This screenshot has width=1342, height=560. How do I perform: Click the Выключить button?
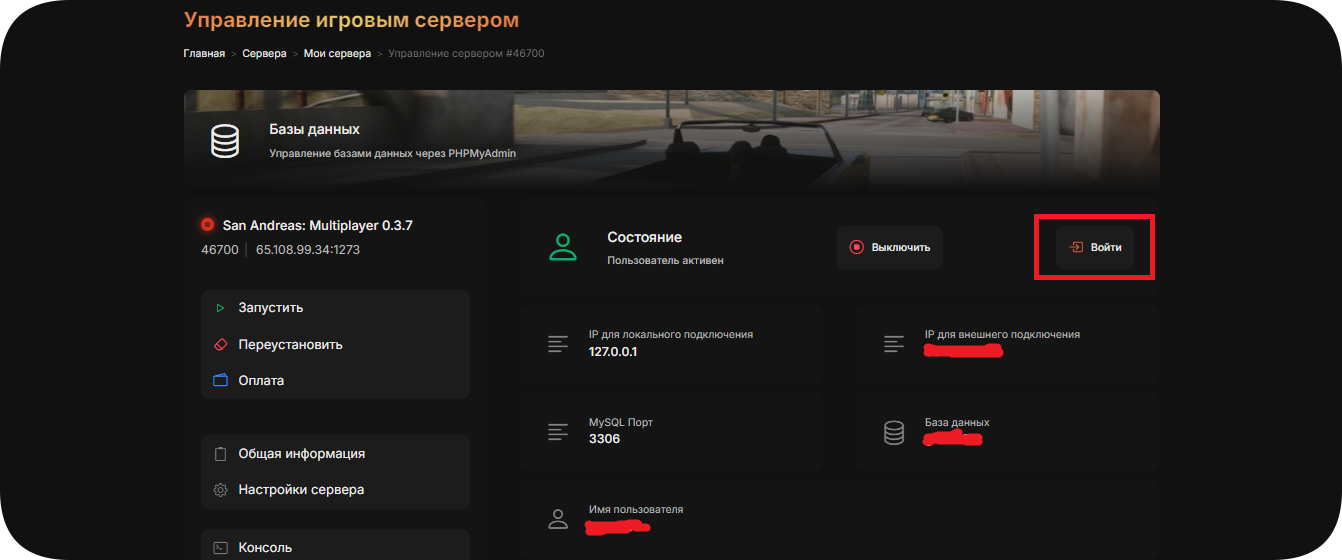pos(889,247)
